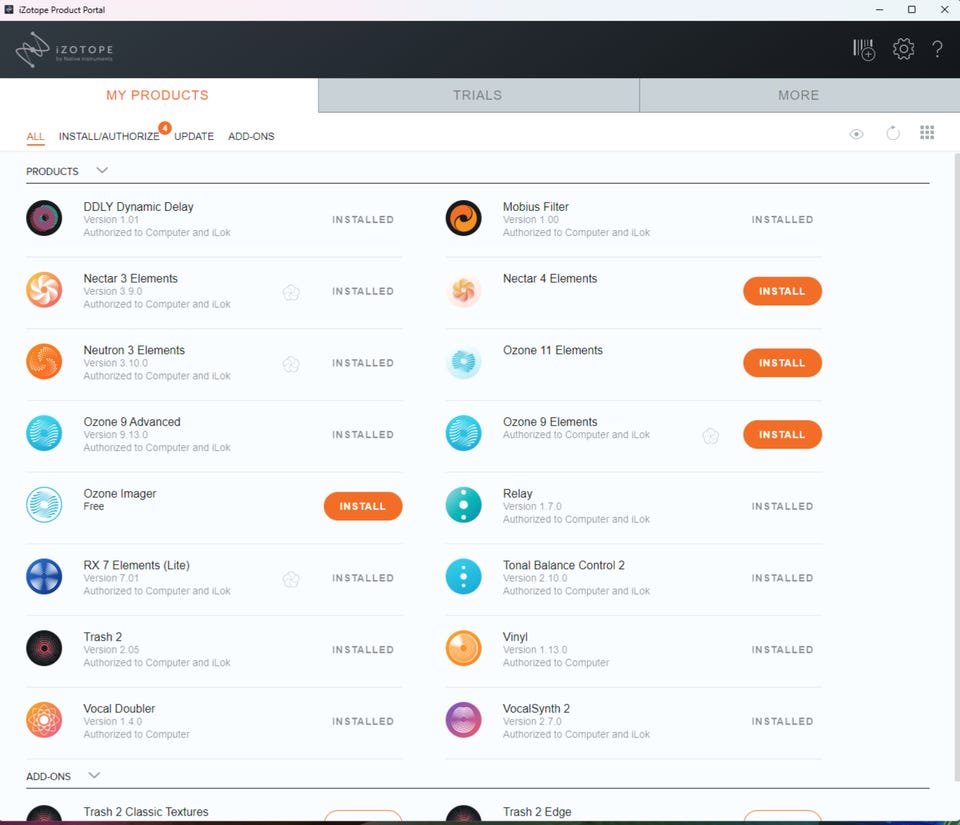Collapse the ADD-ONS section chevron
This screenshot has height=825, width=960.
94,775
